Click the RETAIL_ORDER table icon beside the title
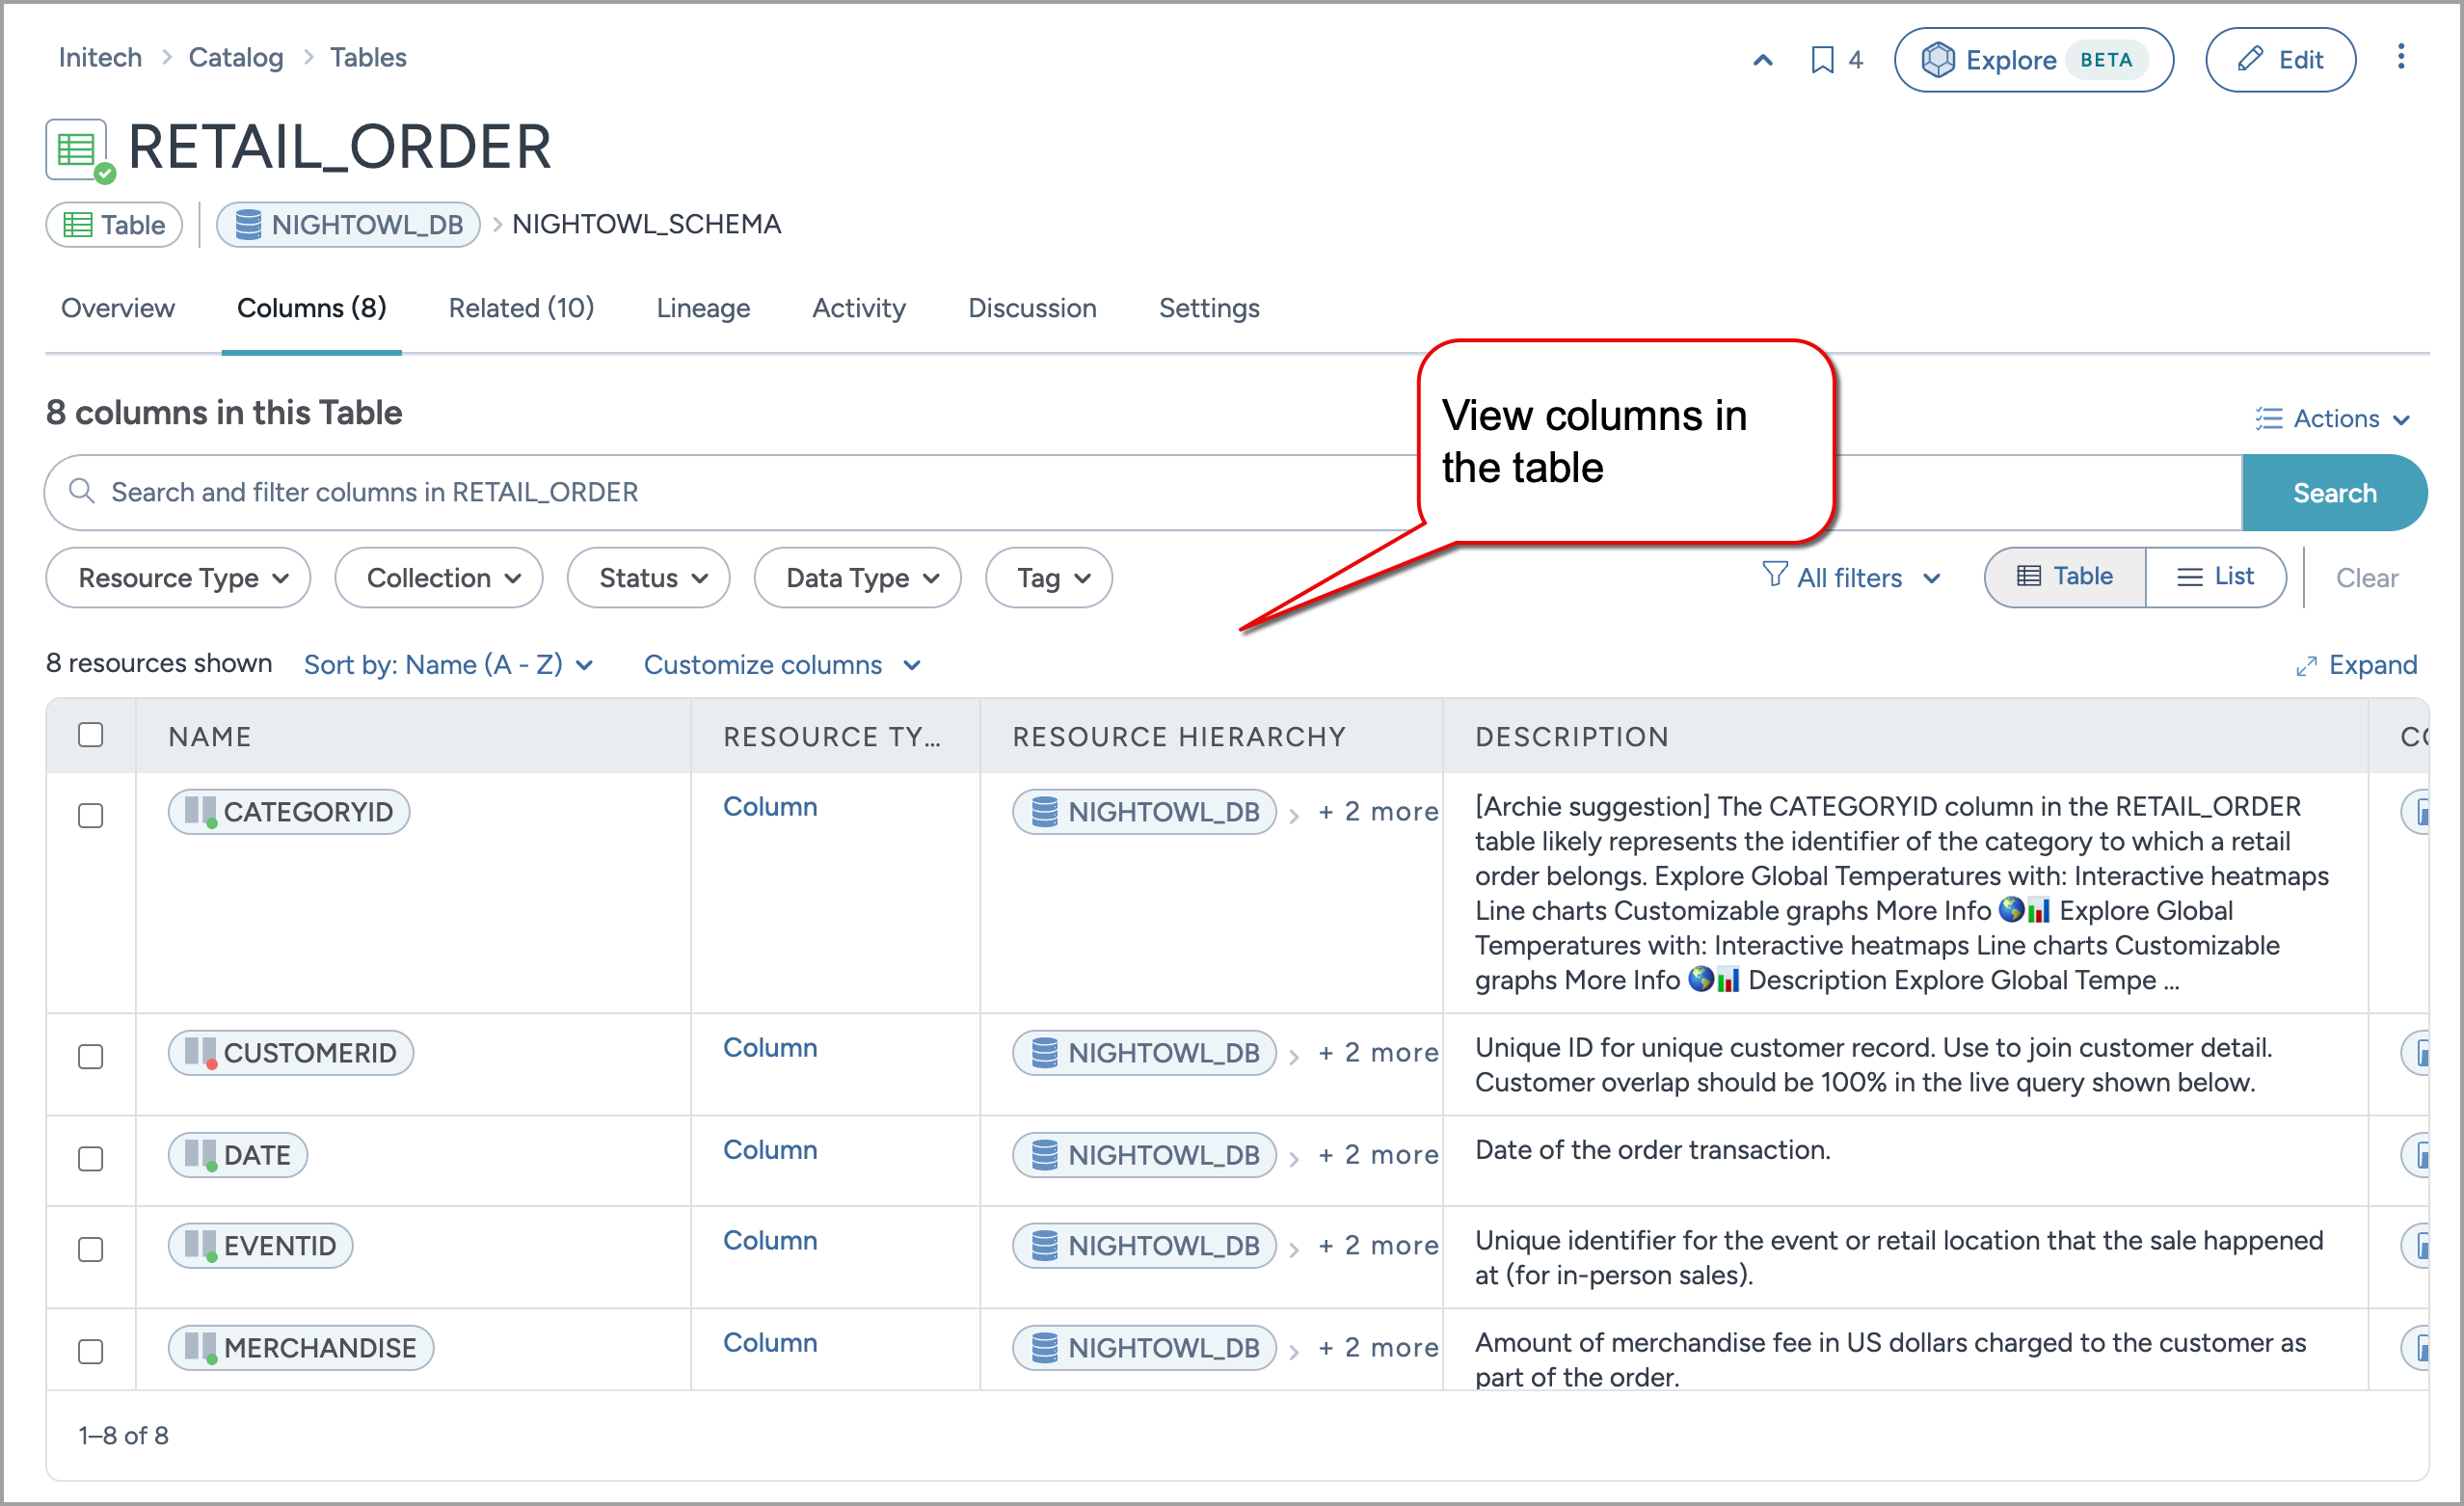 [77, 150]
